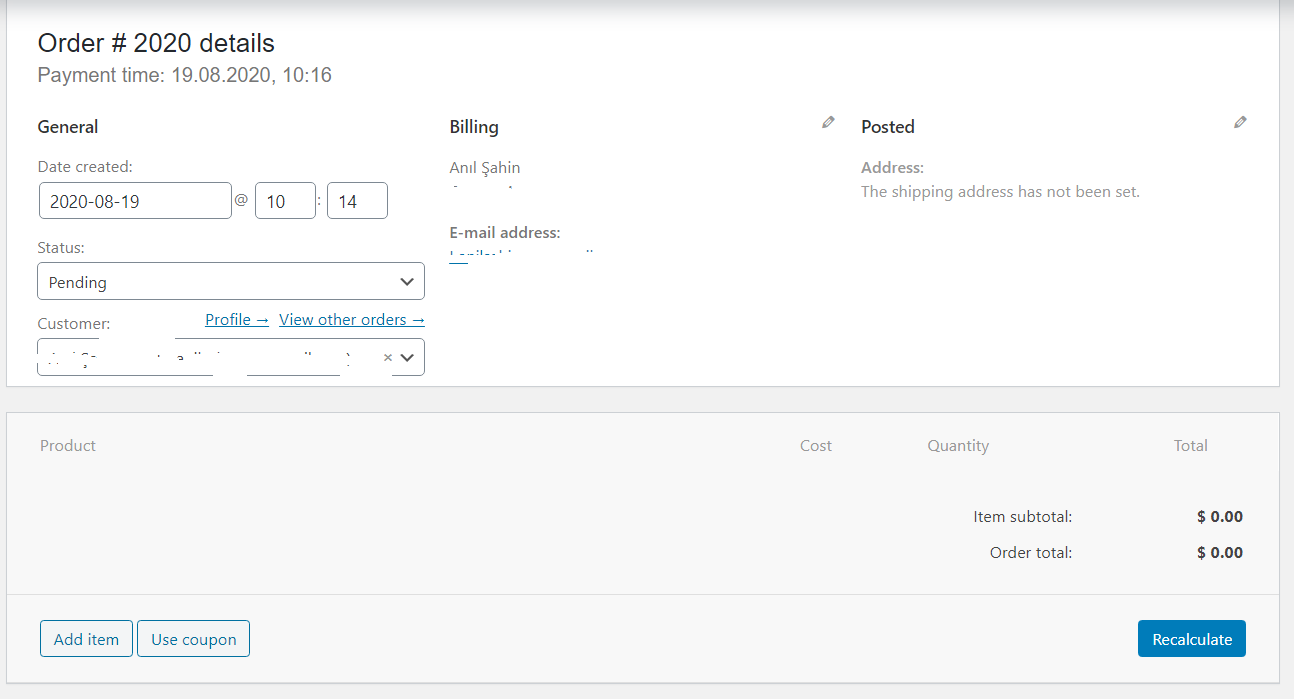This screenshot has height=699, width=1294.
Task: Click the chevron icon in the customer selector
Action: click(406, 356)
